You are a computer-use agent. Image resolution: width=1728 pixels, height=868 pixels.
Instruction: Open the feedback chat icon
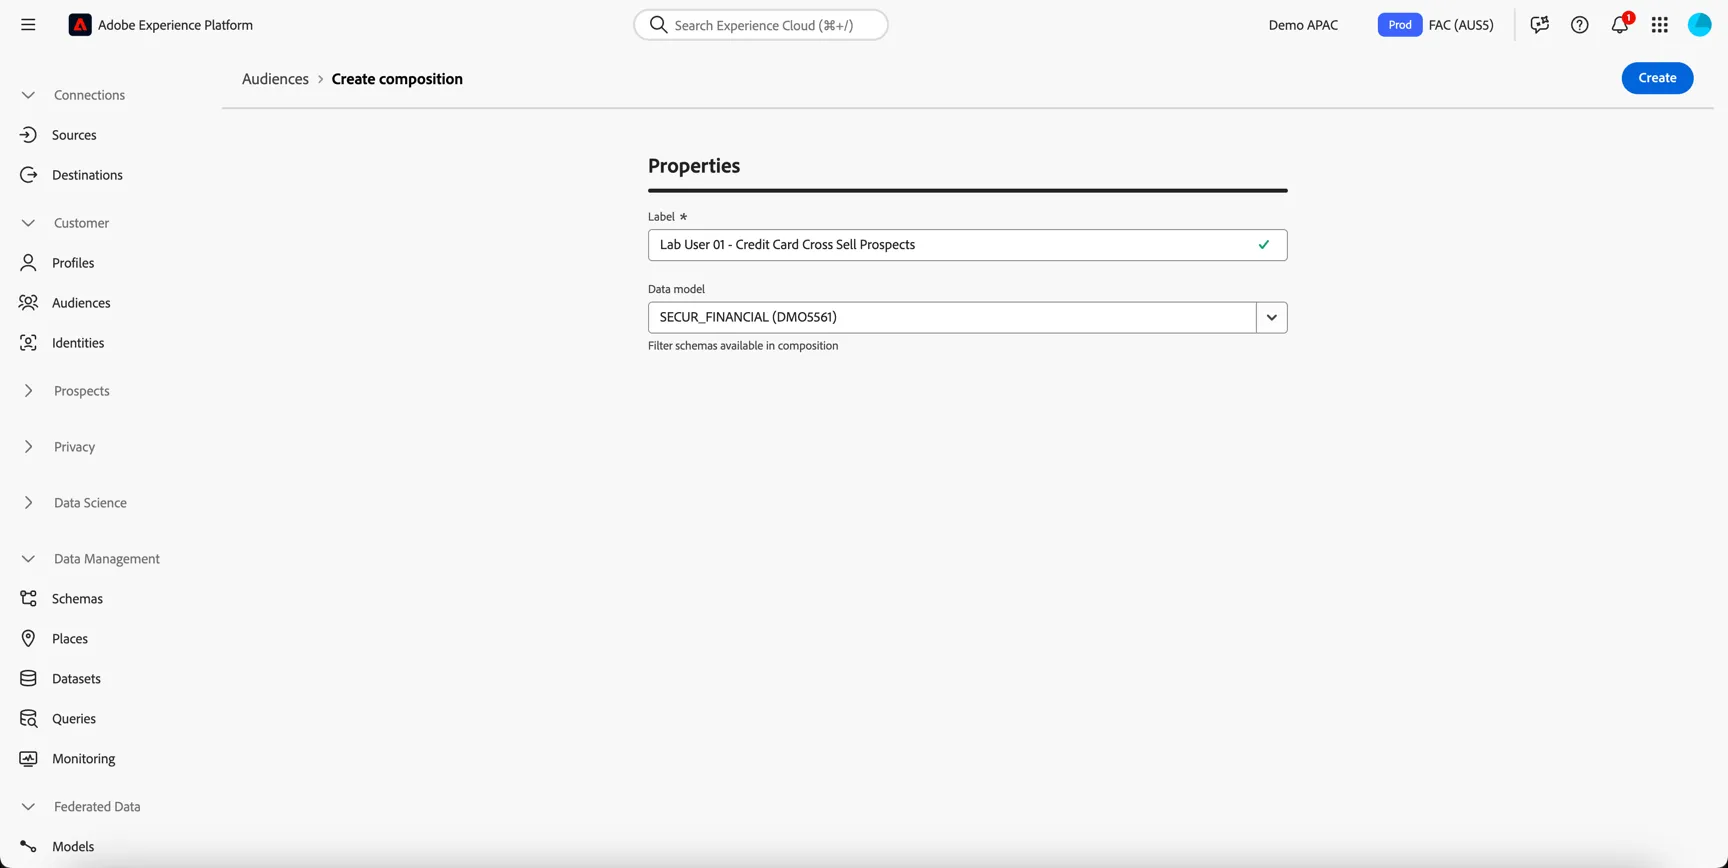click(1539, 25)
